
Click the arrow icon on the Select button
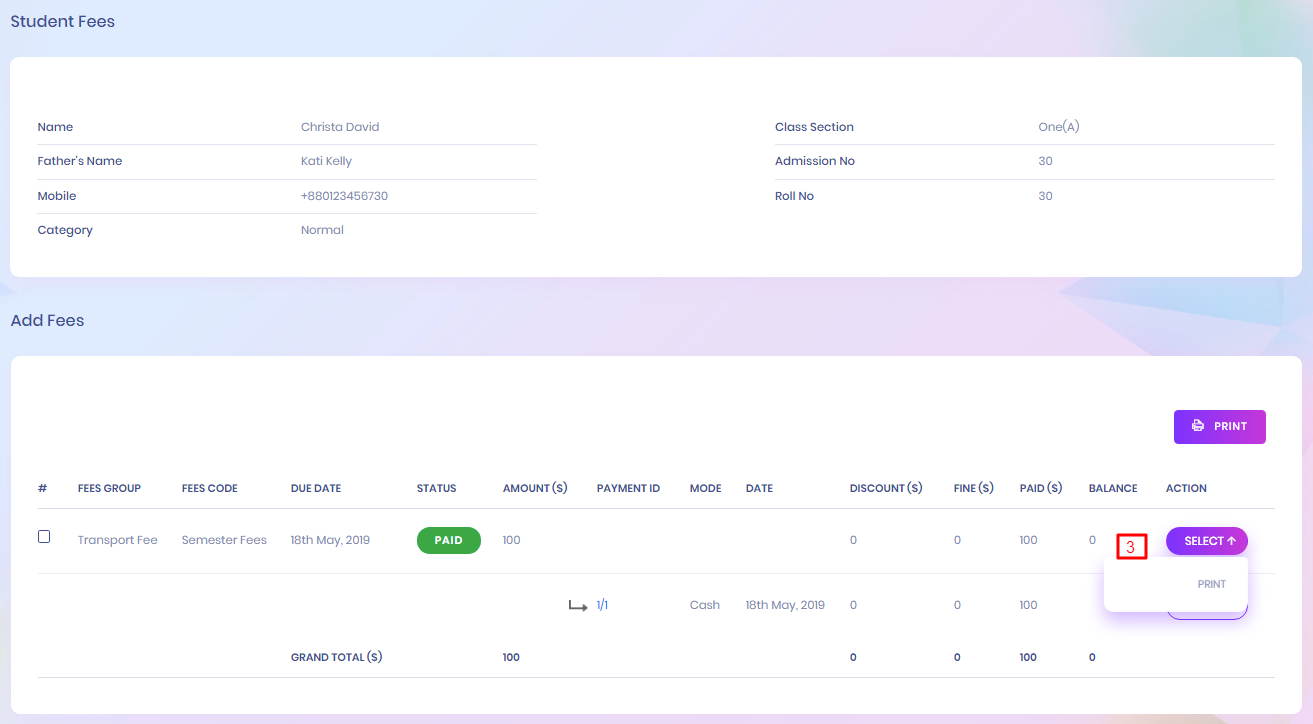[1231, 541]
